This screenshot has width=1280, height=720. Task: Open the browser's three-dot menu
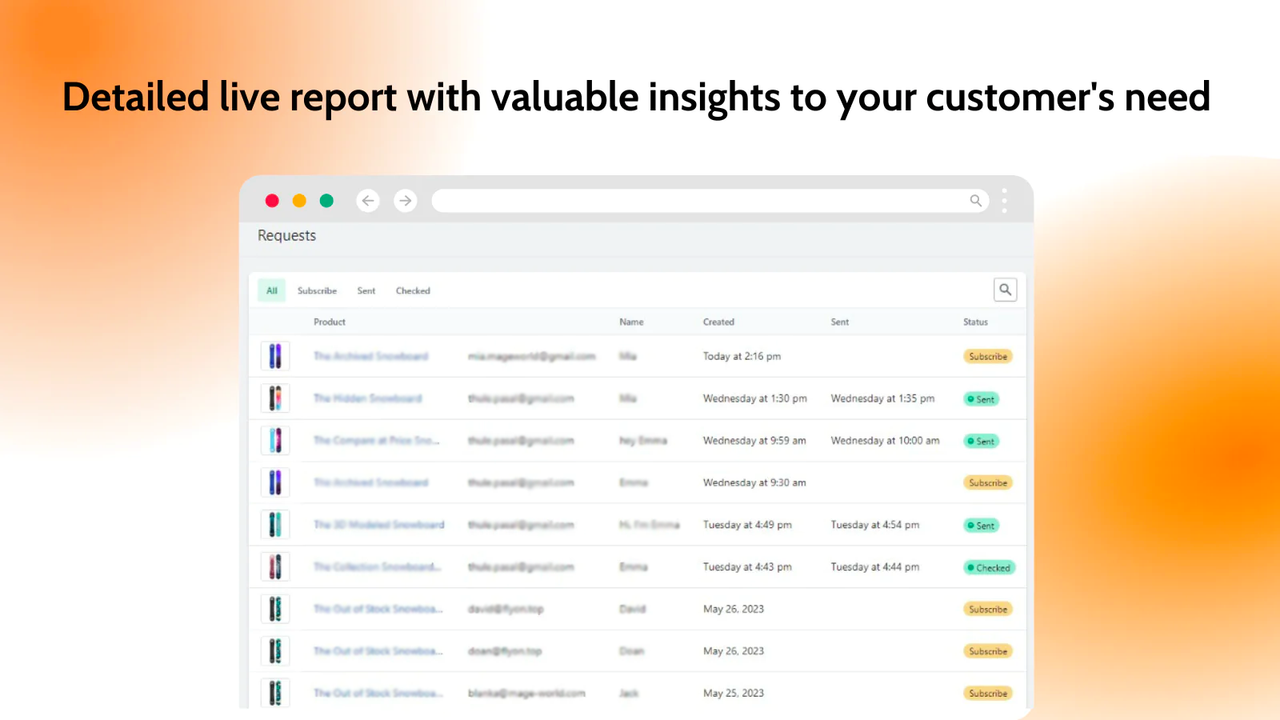[1004, 200]
